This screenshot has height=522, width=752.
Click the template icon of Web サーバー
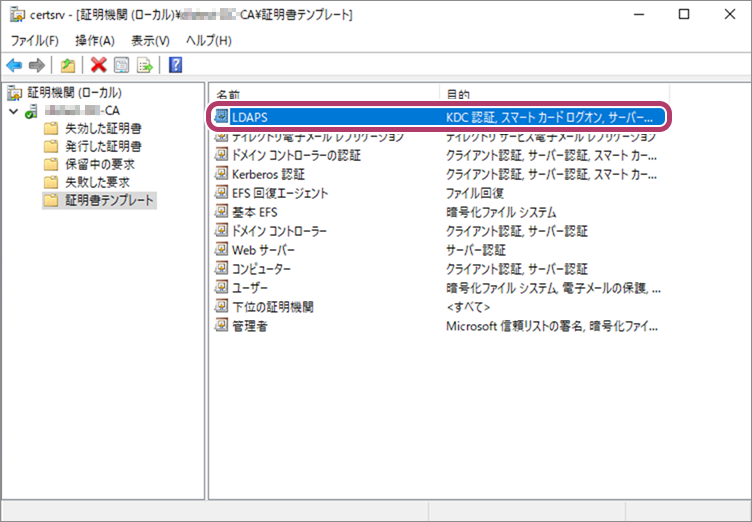click(221, 249)
